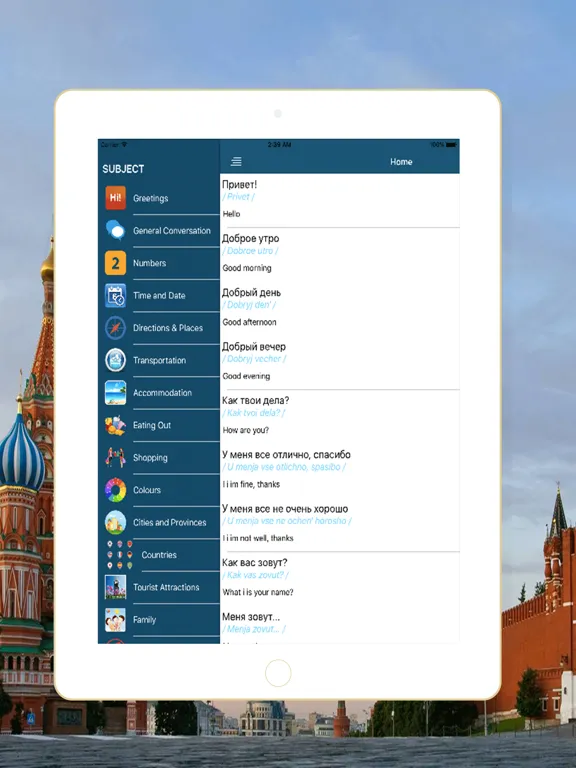Select the Shopping icon
The image size is (576, 768).
coord(116,457)
